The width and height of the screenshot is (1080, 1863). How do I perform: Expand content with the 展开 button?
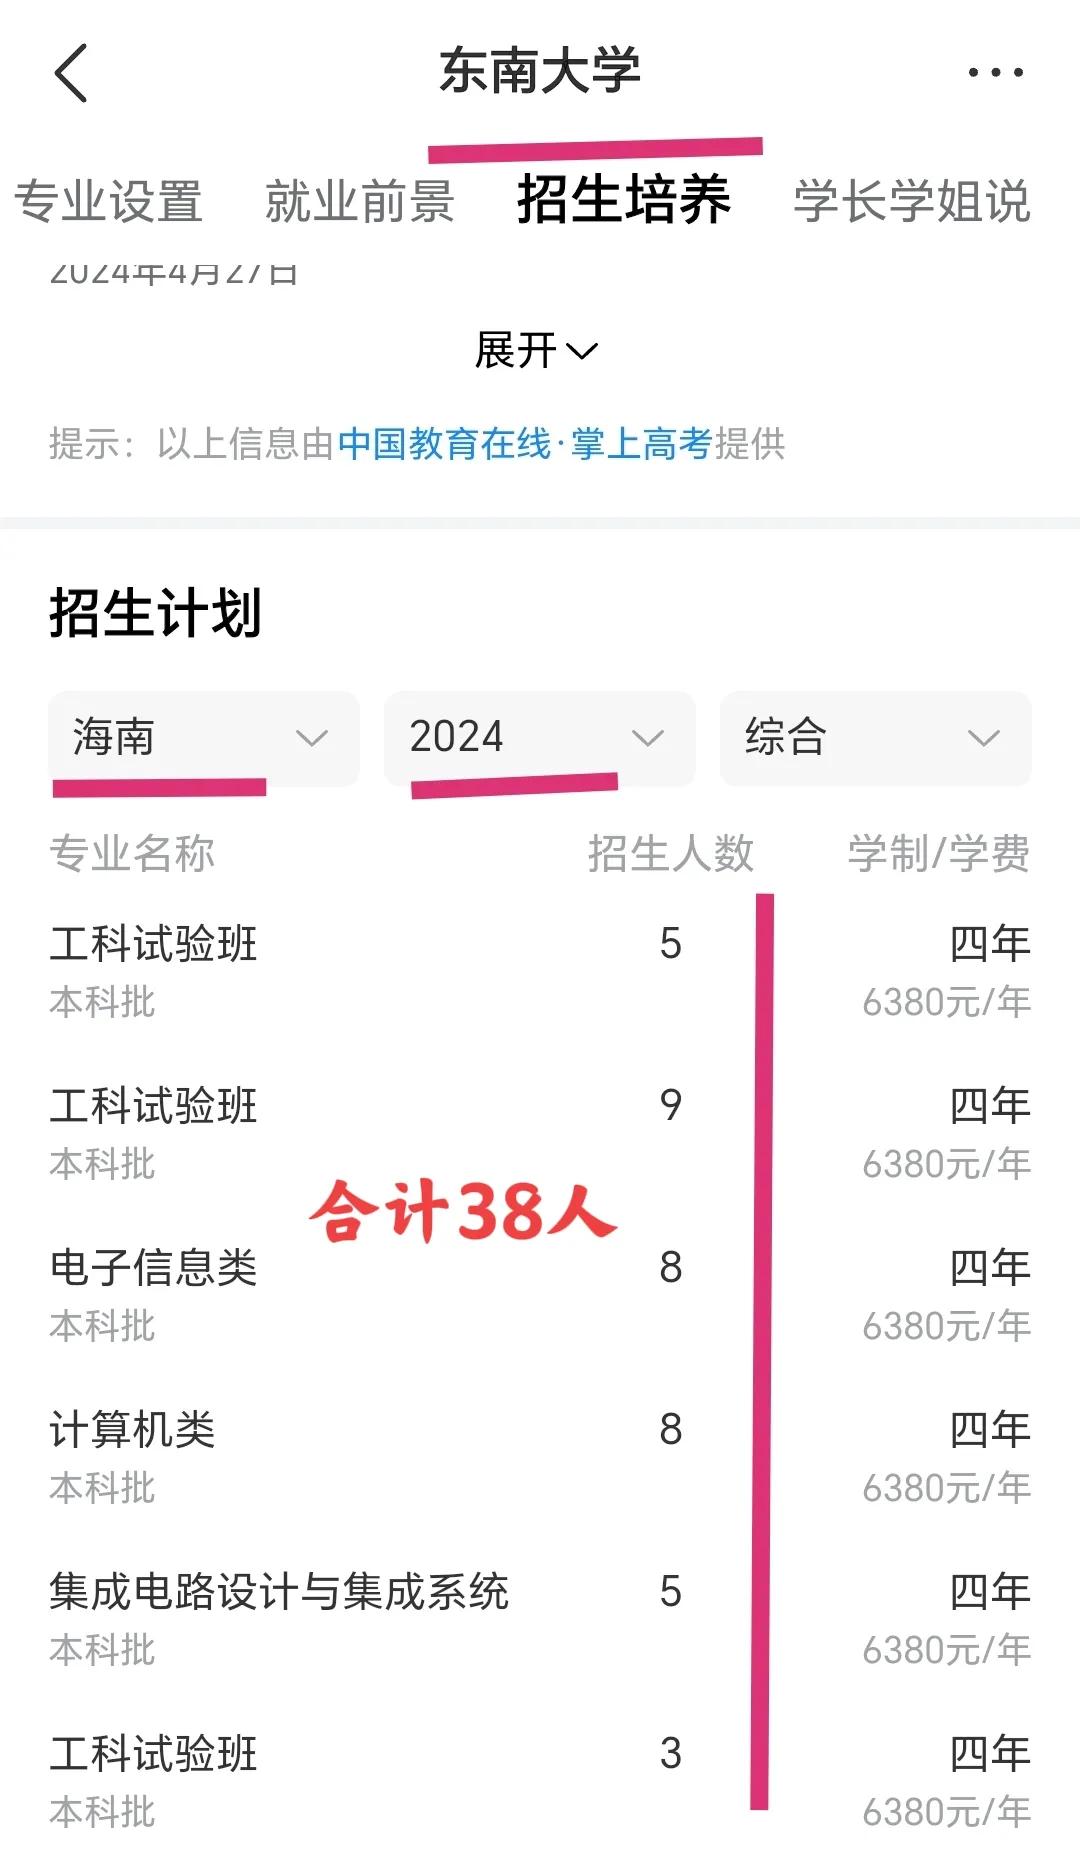537,350
